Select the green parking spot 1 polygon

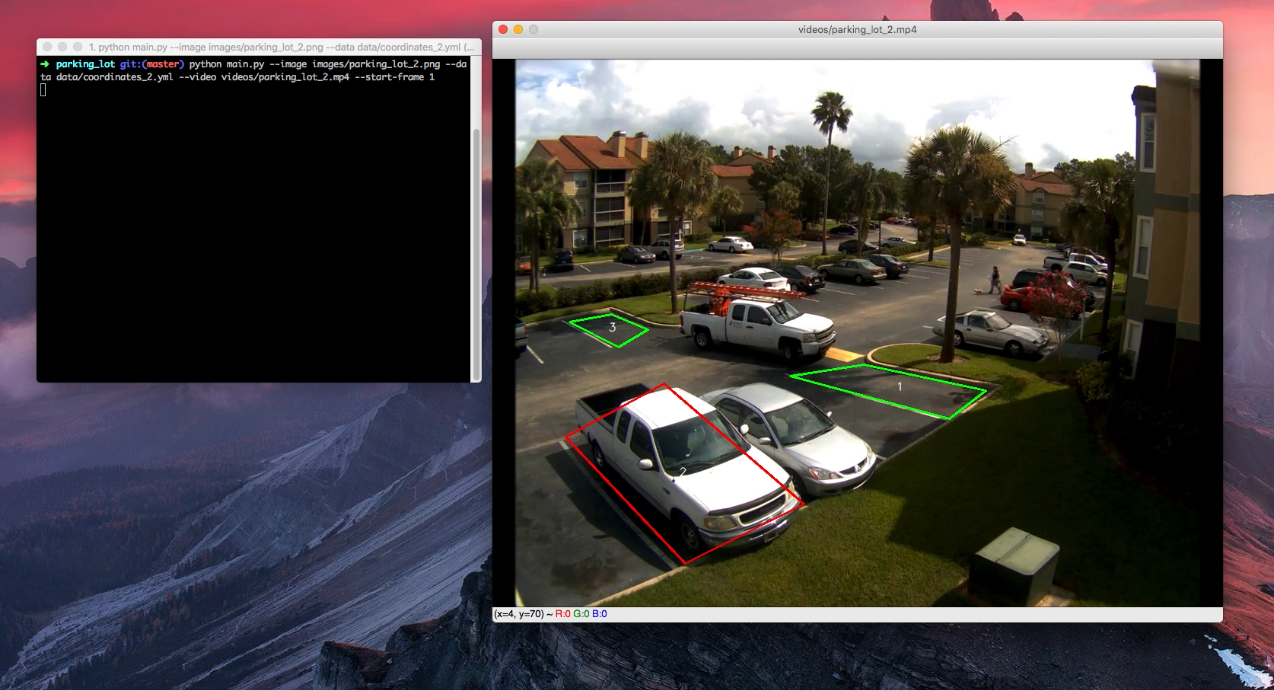(x=890, y=390)
